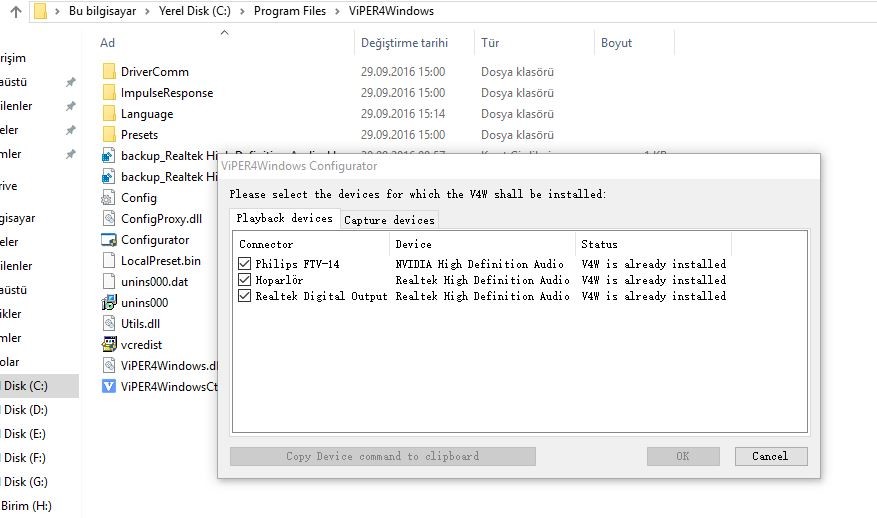Expand the Bu bilgisayar breadcrumb arrow

click(146, 12)
